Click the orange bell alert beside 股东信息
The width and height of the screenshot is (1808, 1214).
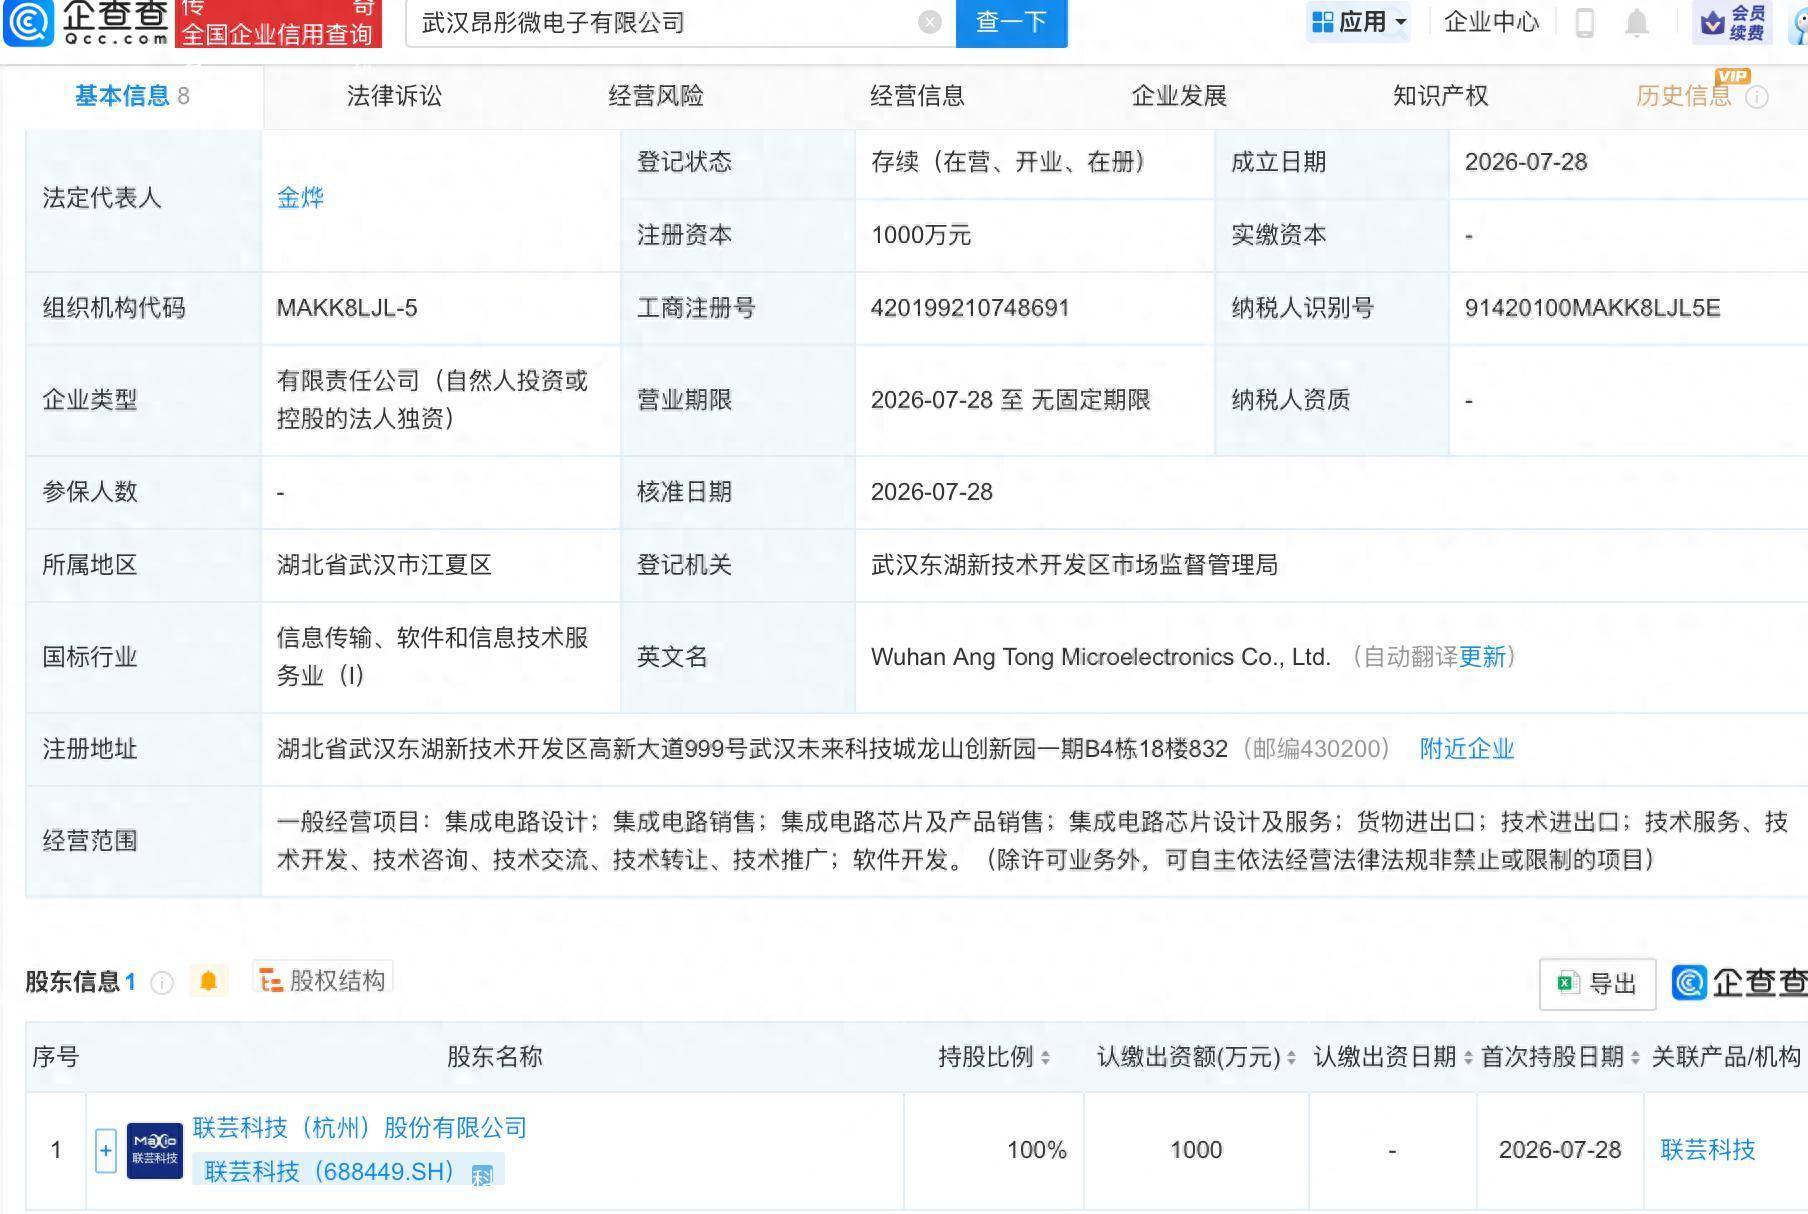point(208,981)
